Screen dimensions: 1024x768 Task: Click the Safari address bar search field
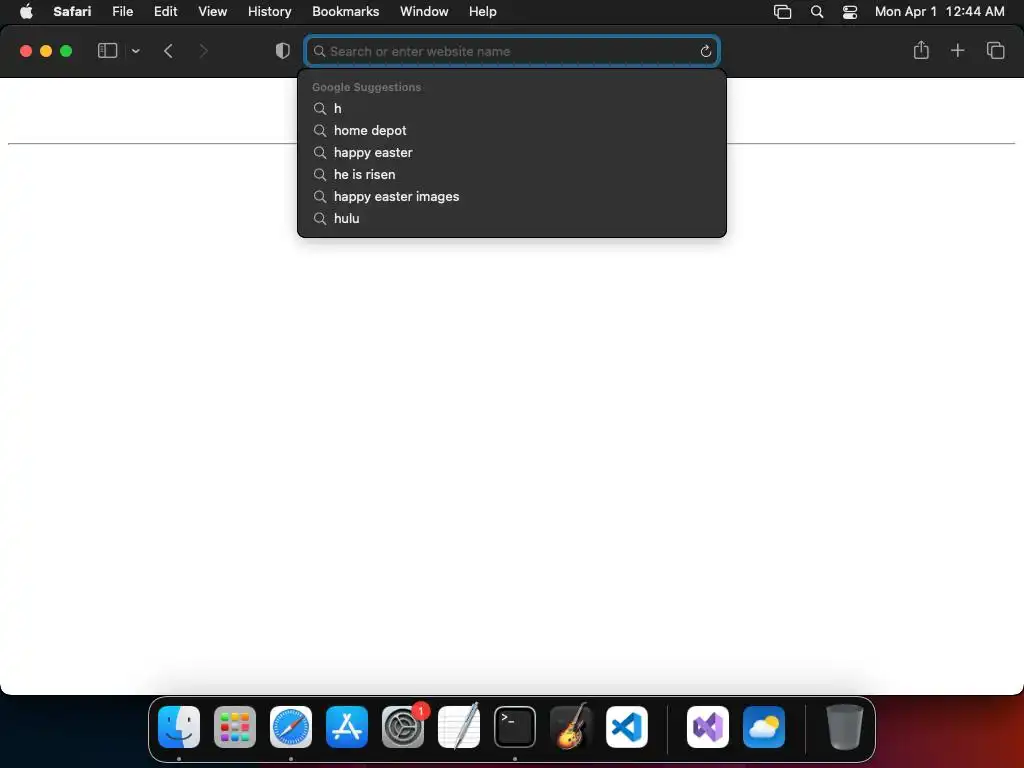coord(512,51)
